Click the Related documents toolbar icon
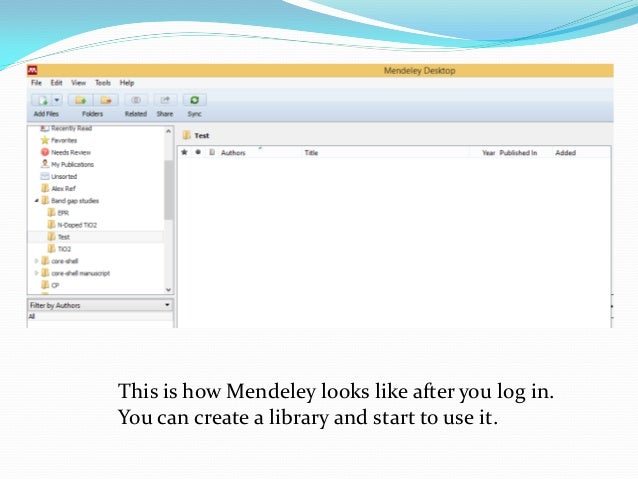638x479 pixels. coord(136,100)
